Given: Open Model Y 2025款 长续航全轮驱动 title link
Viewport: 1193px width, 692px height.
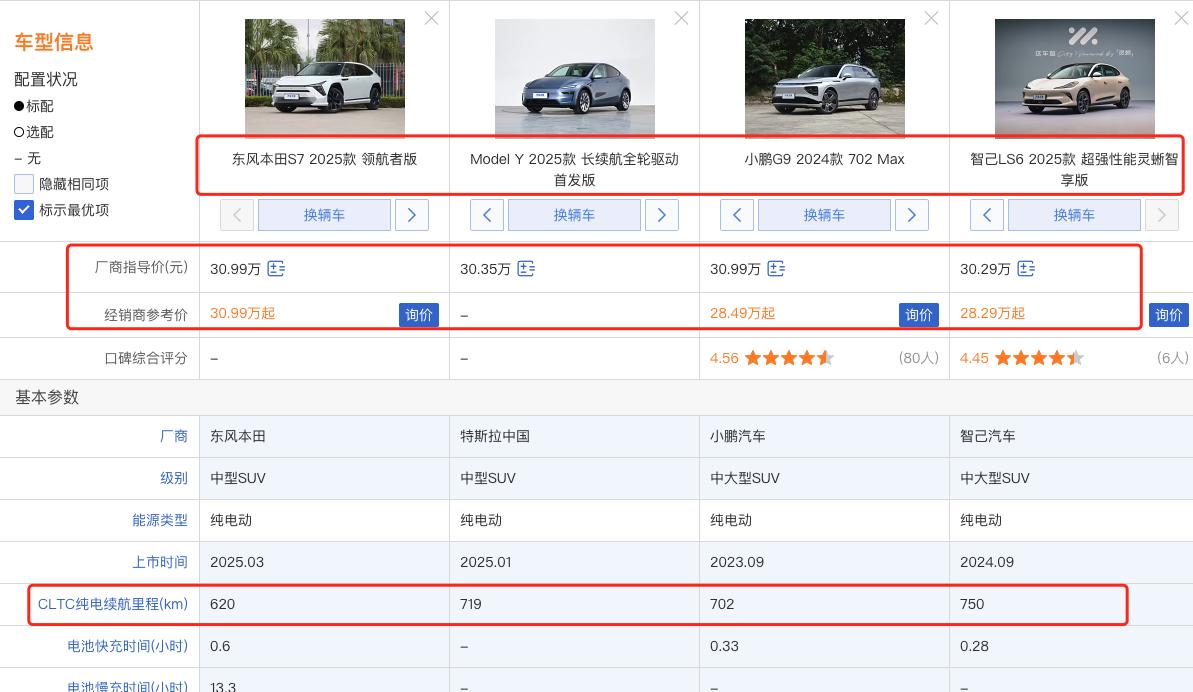Looking at the screenshot, I should pos(574,170).
